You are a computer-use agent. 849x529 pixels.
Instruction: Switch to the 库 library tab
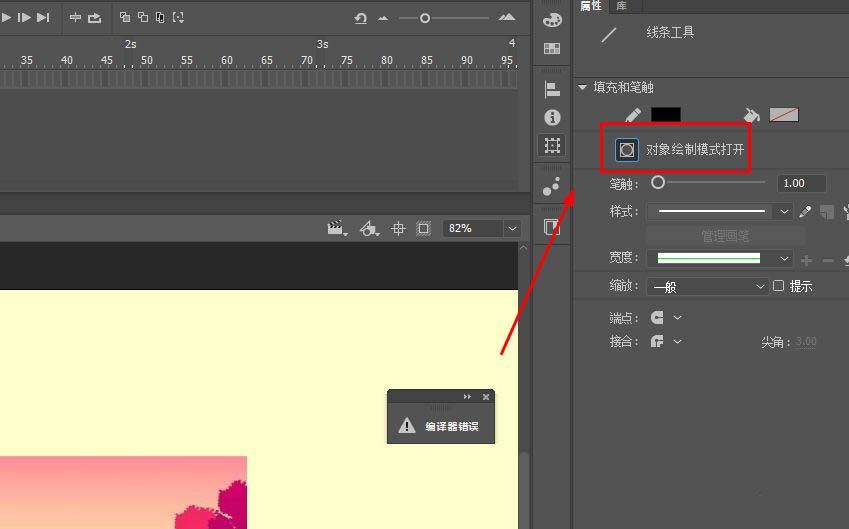pos(621,6)
